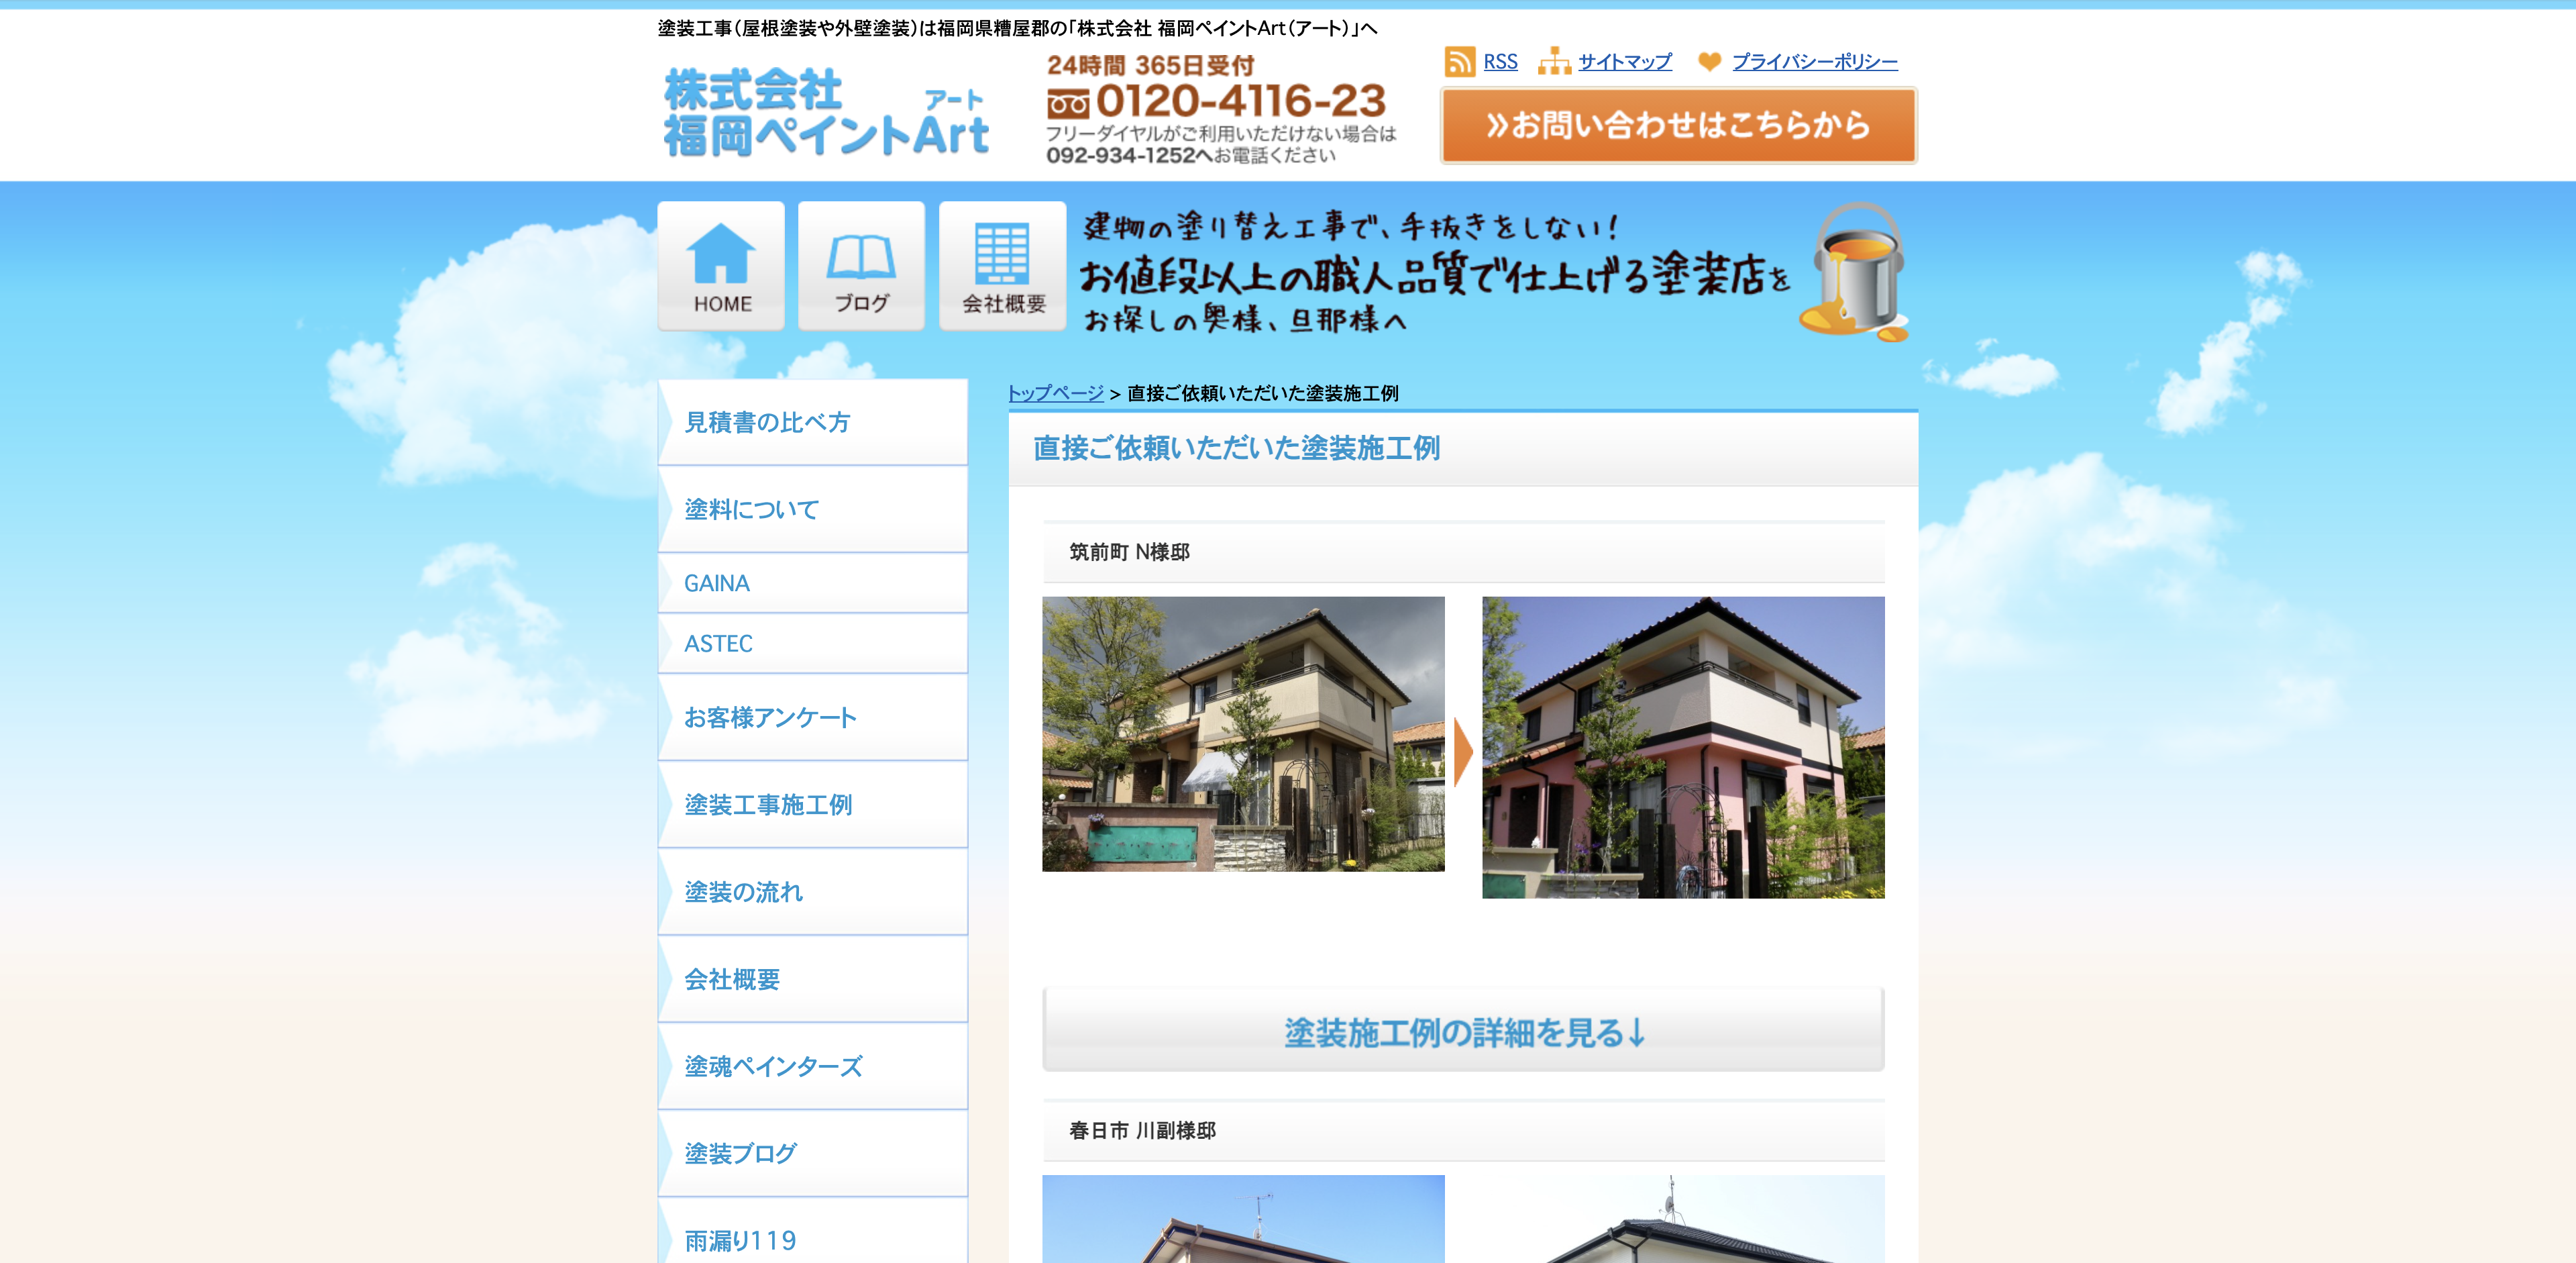Screen dimensions: 2576x1263
Task: Open the HOME house icon button
Action: pos(721,266)
